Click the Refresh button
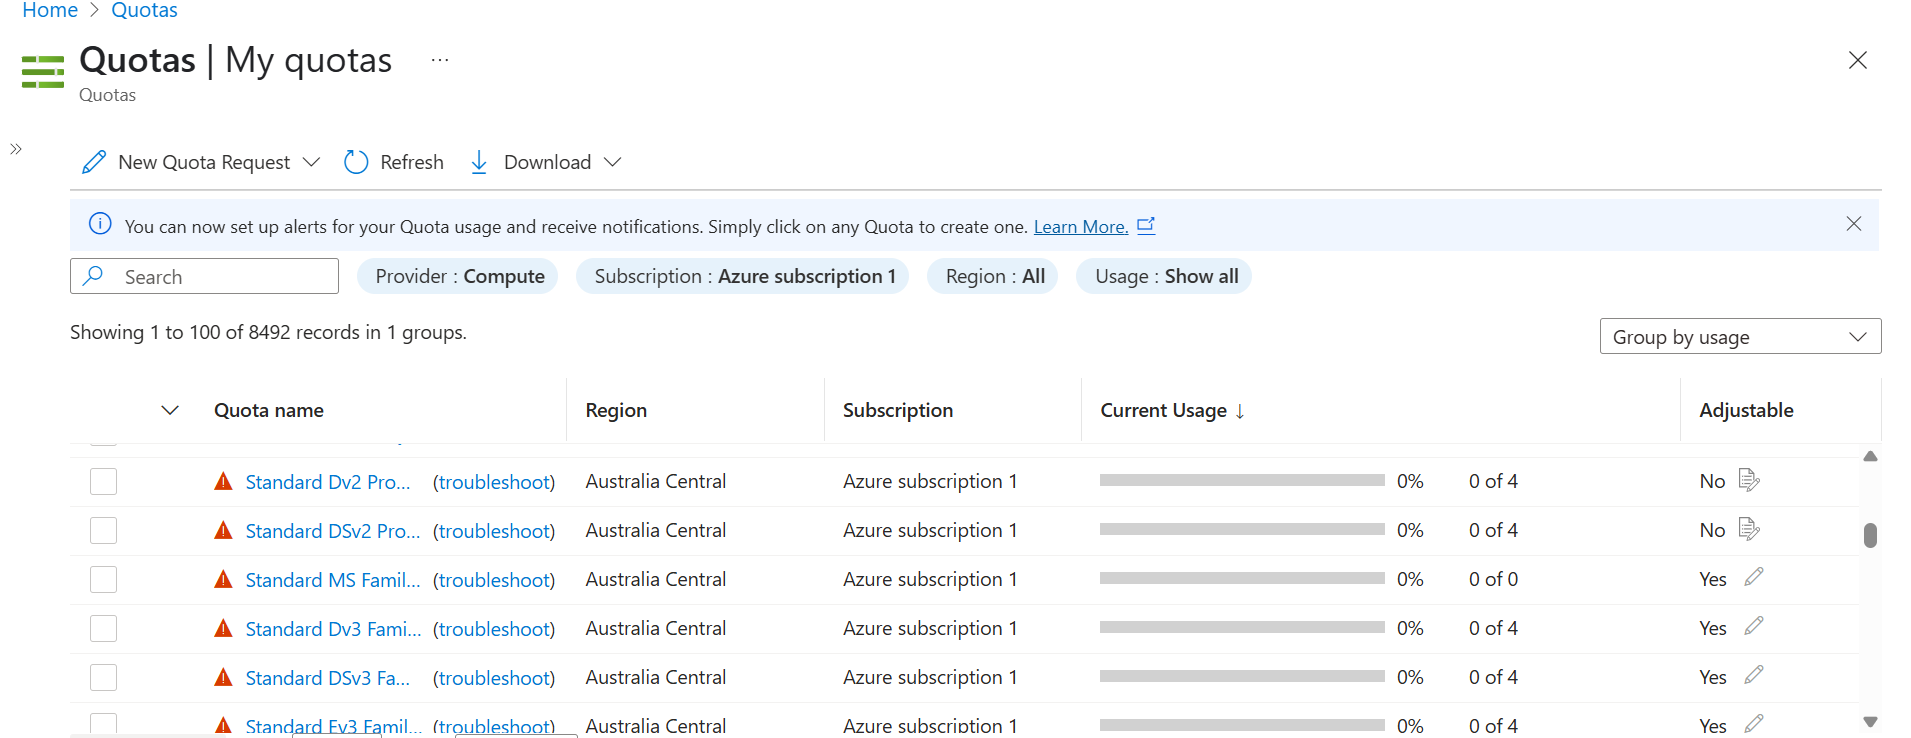Image resolution: width=1911 pixels, height=738 pixels. point(394,162)
